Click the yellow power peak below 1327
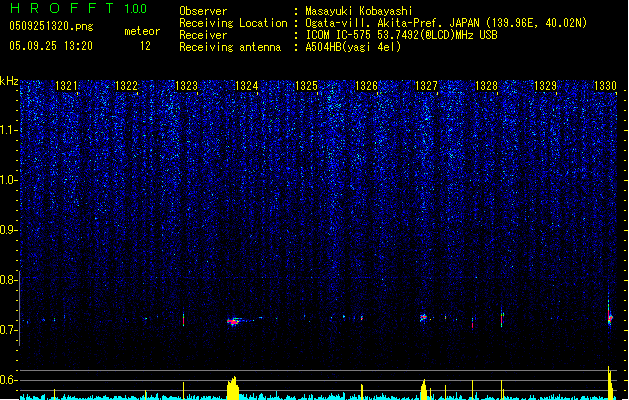 (424, 390)
